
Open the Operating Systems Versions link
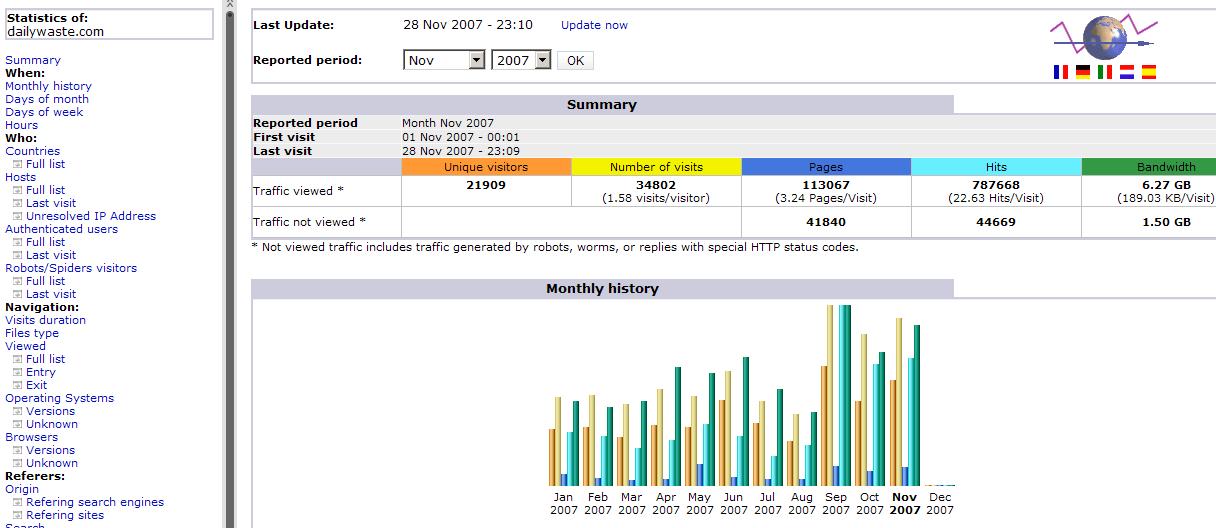[50, 411]
